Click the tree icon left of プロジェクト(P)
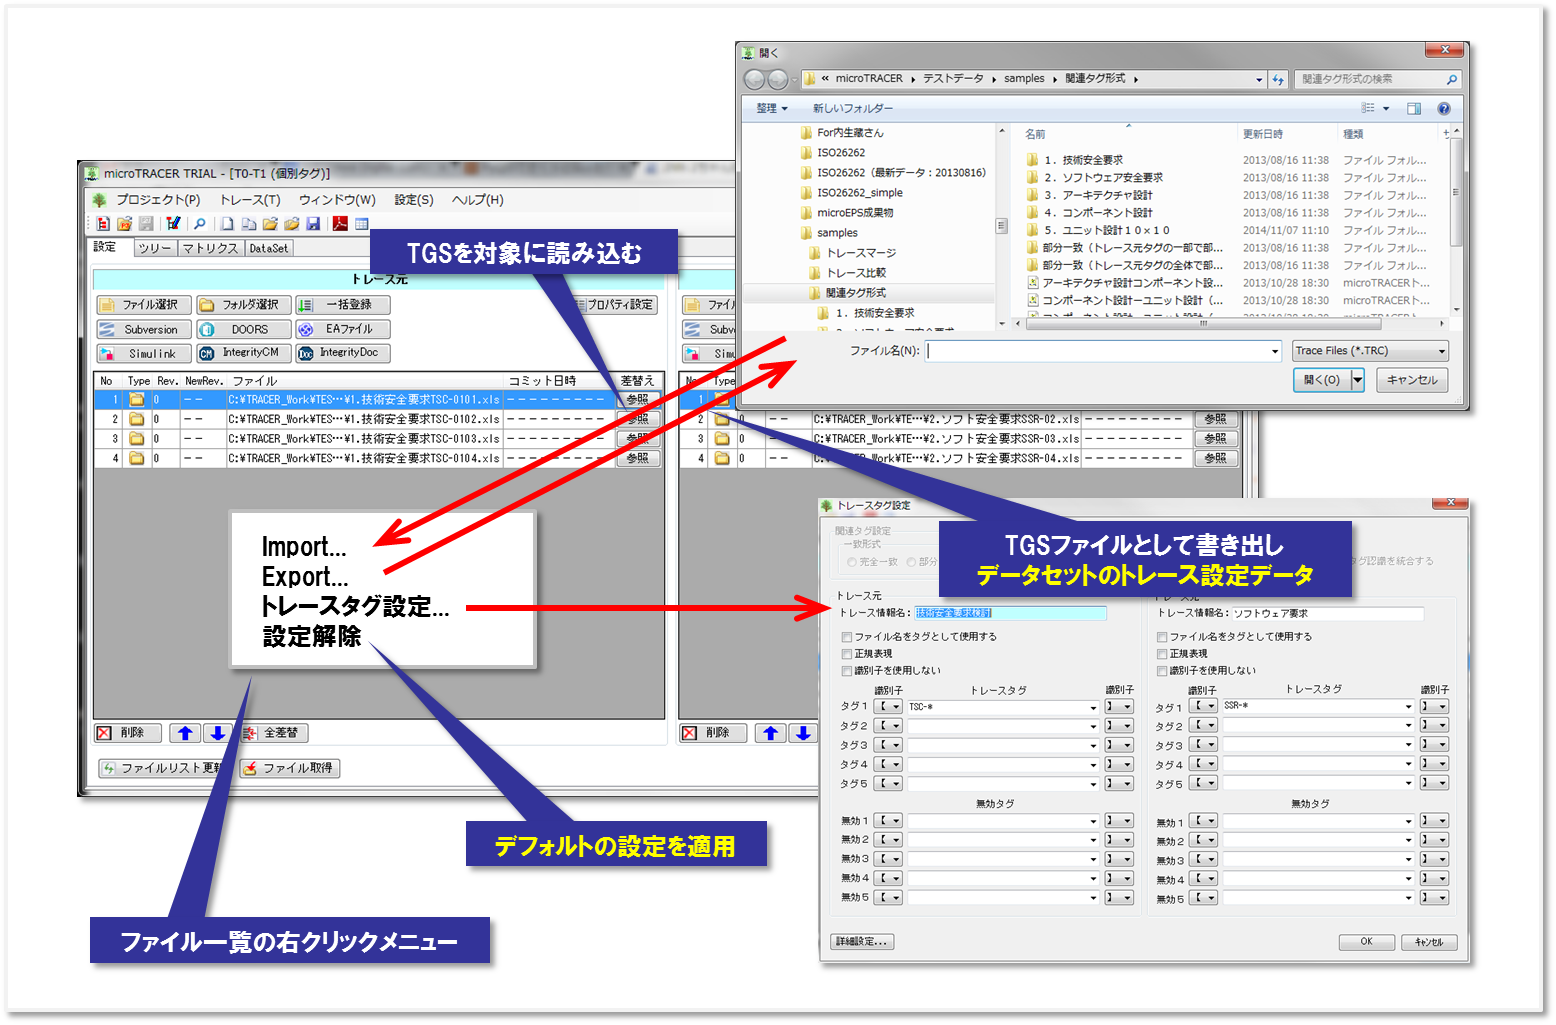 (100, 200)
